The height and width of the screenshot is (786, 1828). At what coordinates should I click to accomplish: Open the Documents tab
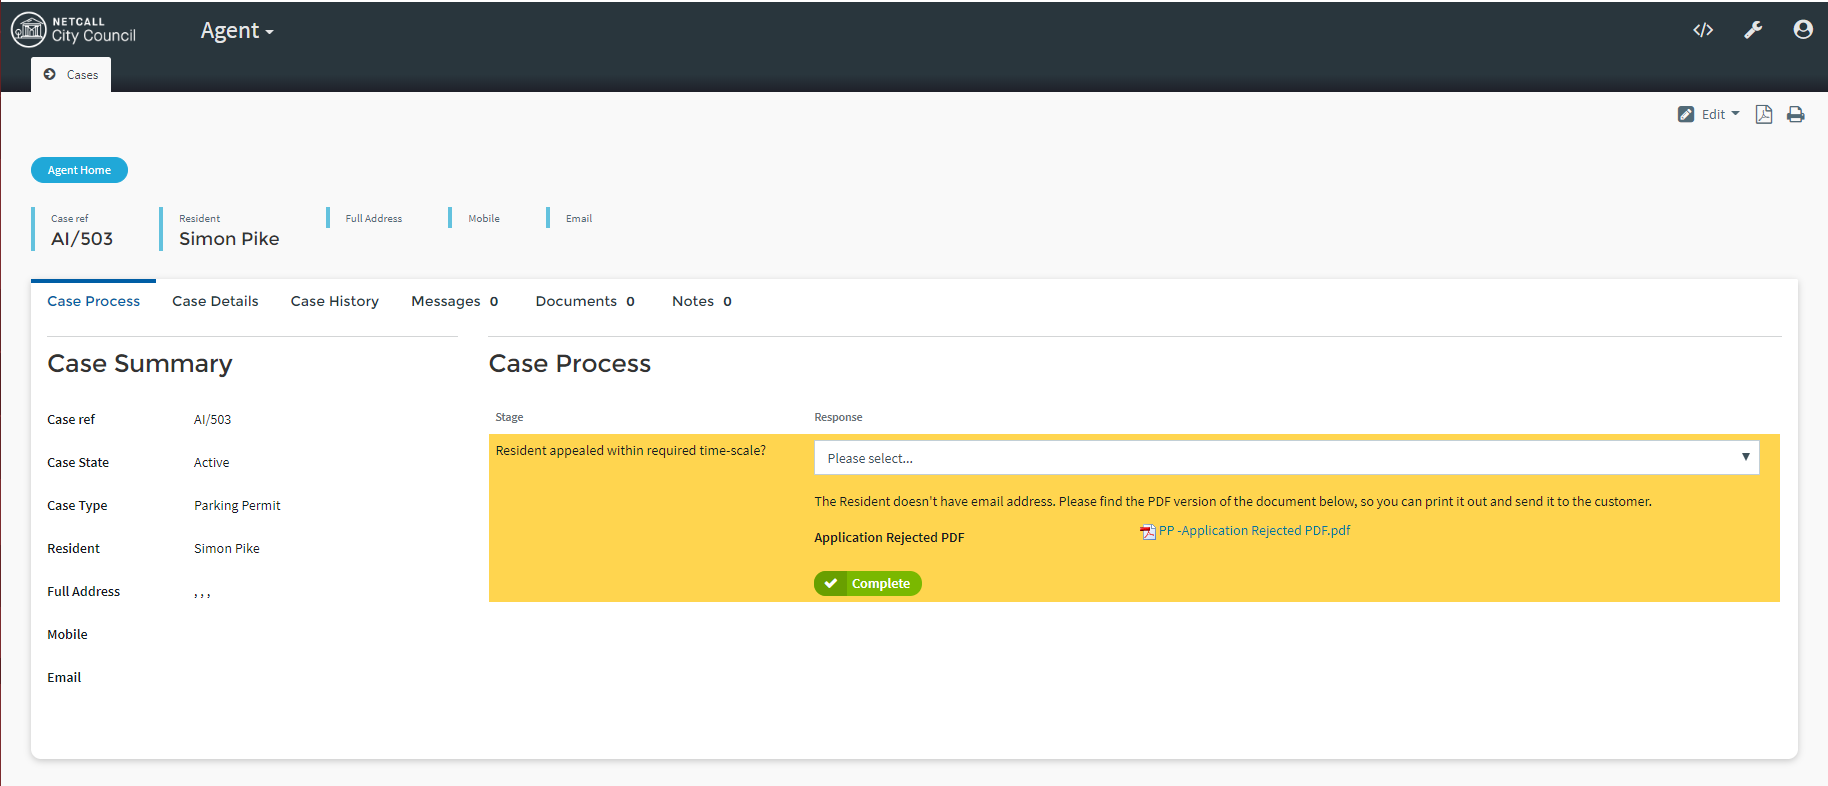[584, 301]
